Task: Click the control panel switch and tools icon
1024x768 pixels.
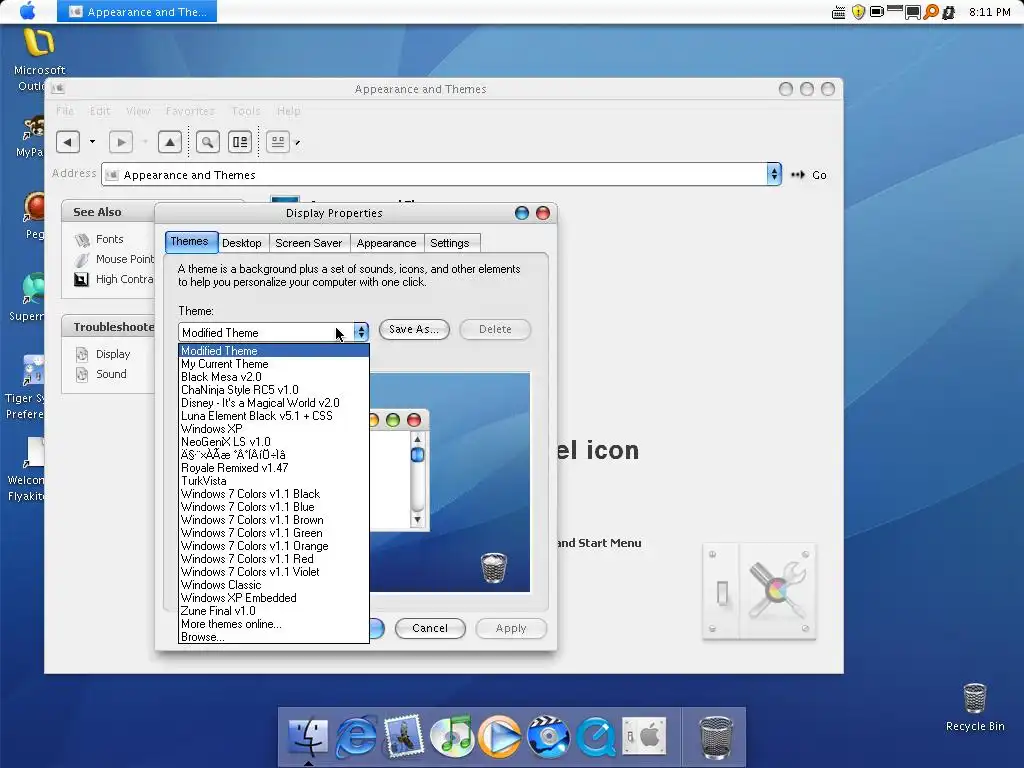Action: coord(759,591)
